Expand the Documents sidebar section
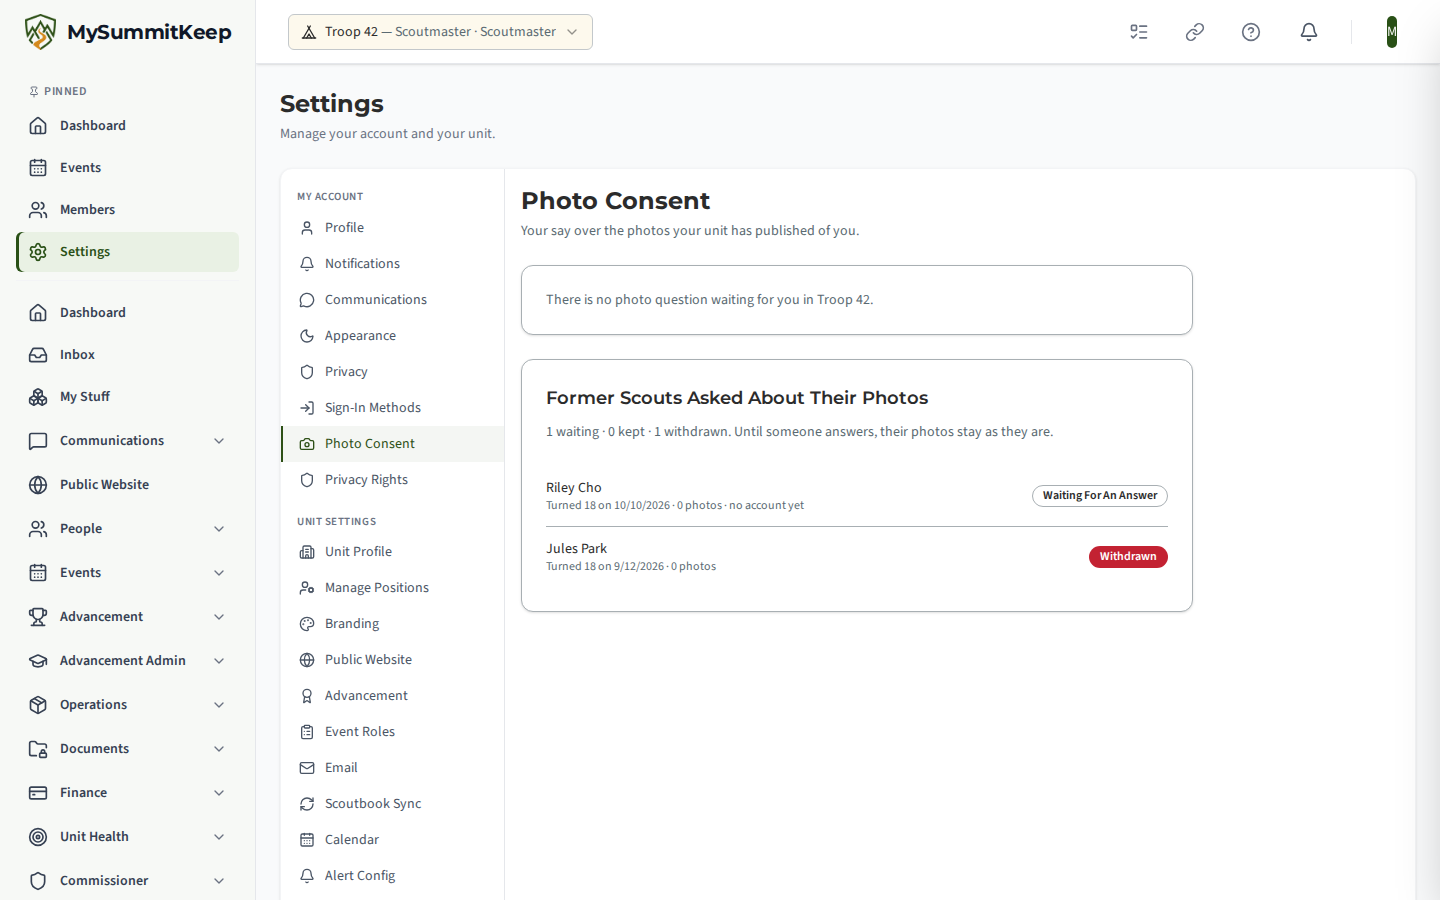The width and height of the screenshot is (1440, 900). pos(128,749)
